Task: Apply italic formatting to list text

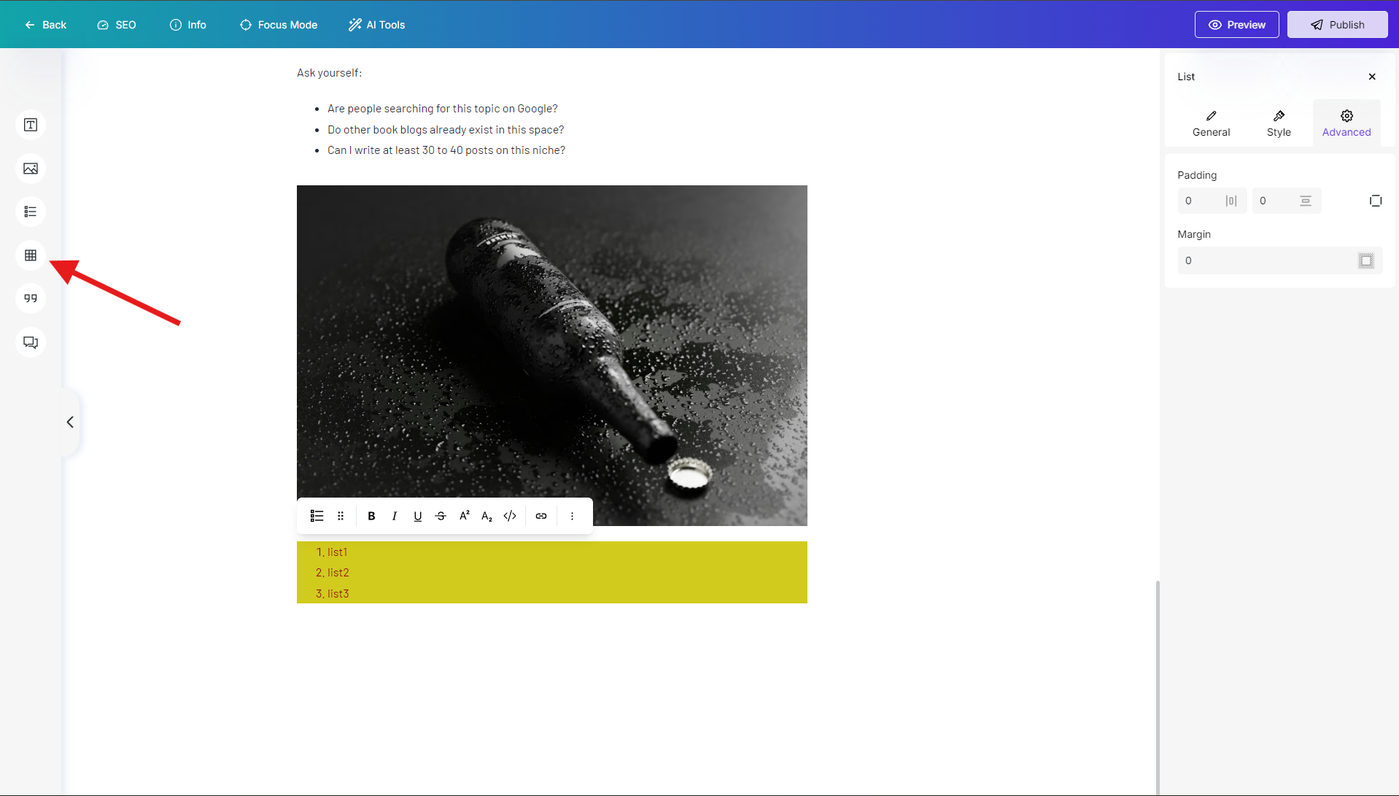Action: tap(394, 516)
